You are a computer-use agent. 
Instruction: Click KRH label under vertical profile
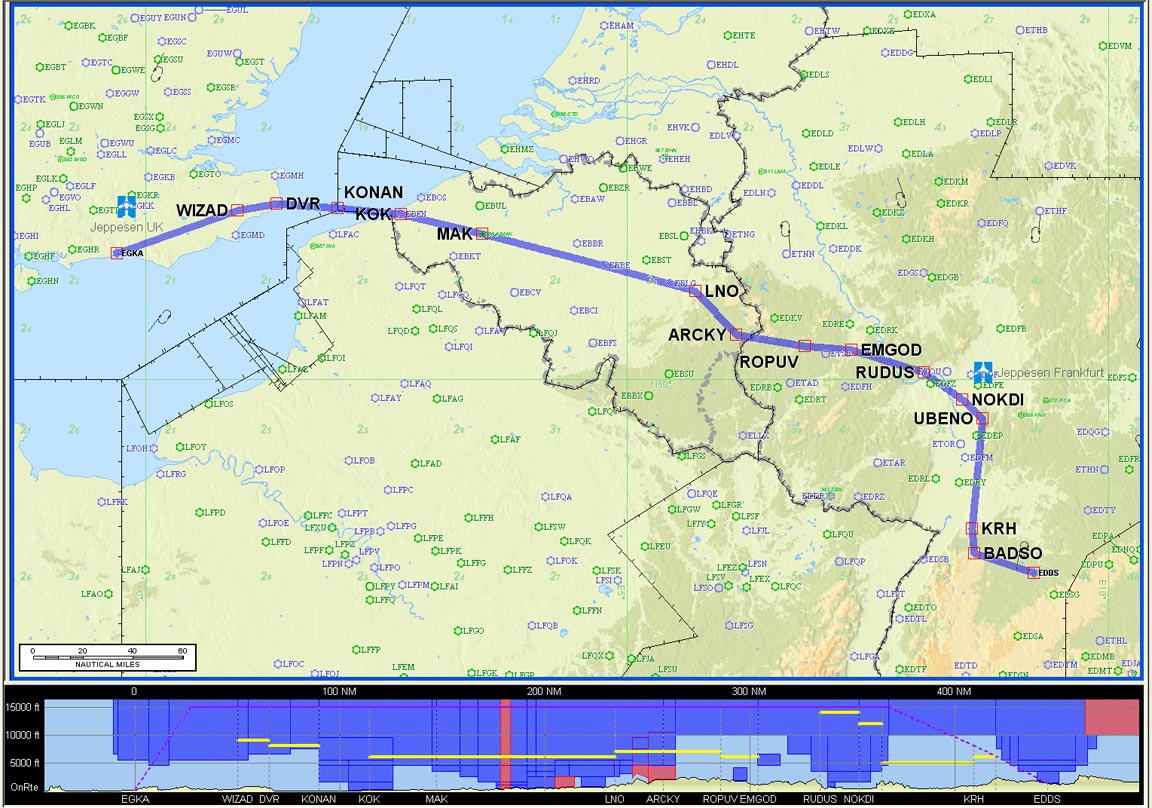pyautogui.click(x=973, y=799)
